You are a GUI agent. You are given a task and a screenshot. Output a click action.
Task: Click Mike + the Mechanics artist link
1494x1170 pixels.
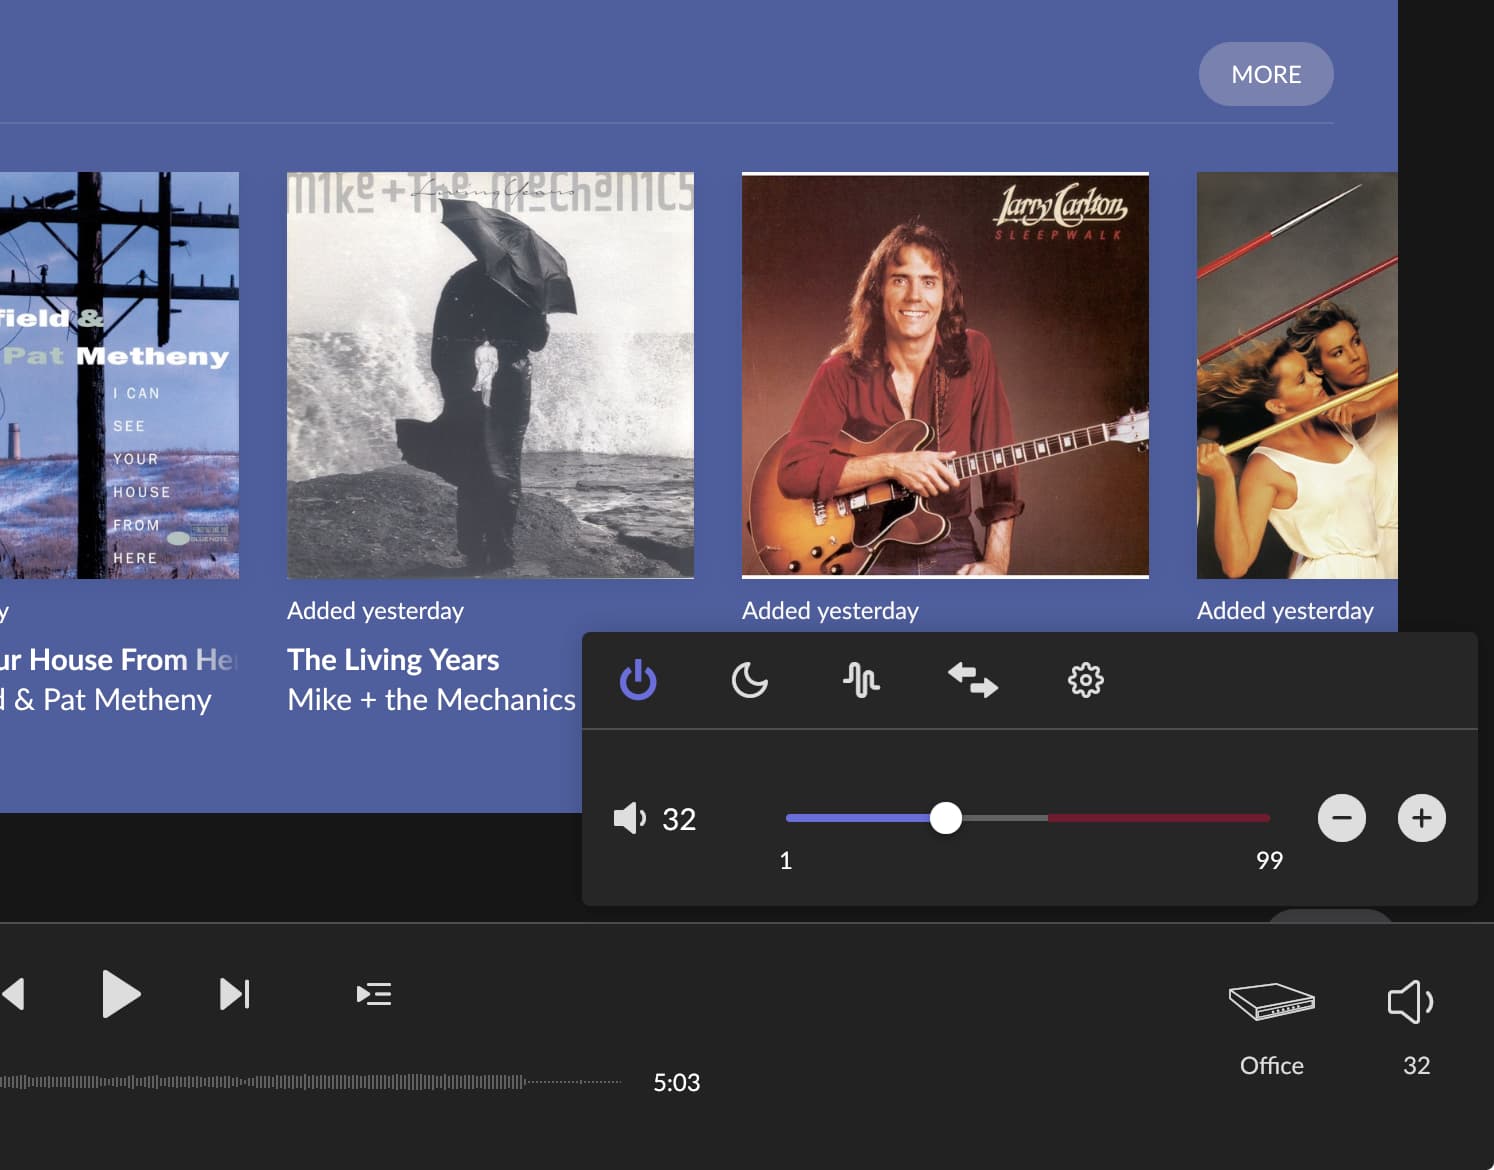[x=431, y=700]
